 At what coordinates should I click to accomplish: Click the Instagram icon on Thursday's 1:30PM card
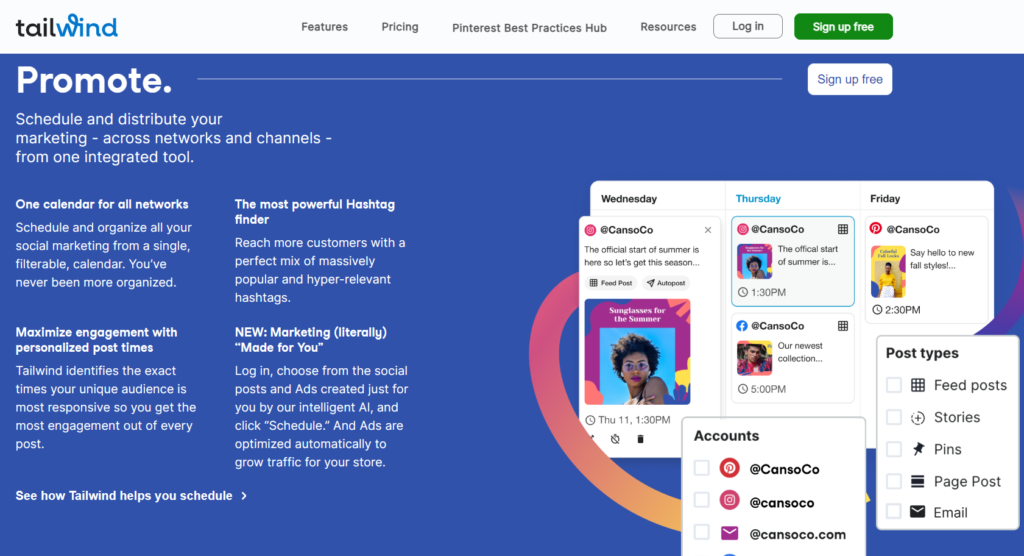tap(743, 229)
